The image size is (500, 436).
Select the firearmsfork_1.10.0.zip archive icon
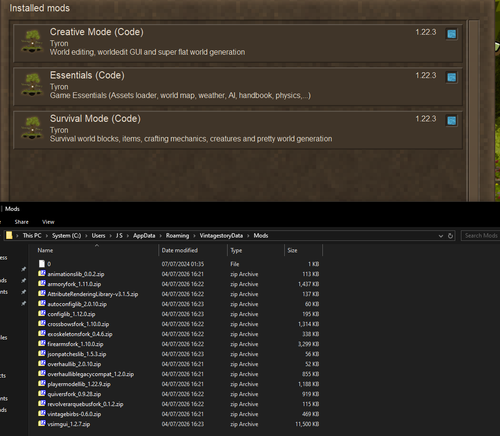pos(42,344)
